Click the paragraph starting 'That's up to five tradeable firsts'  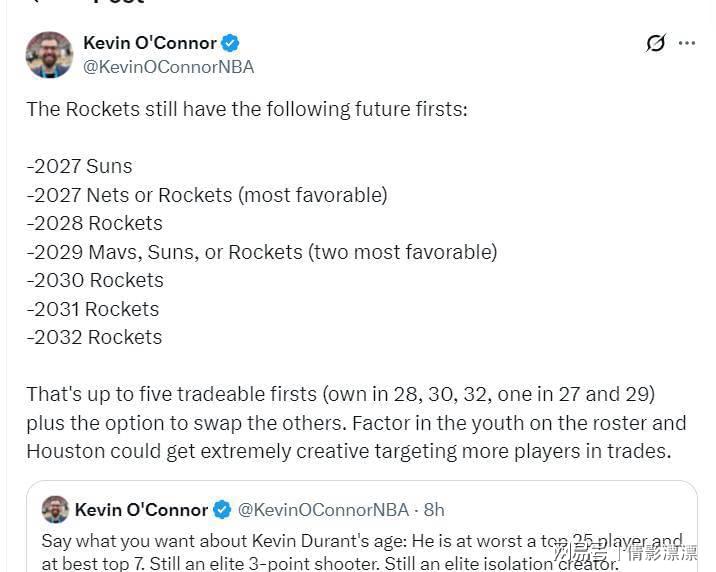coord(356,423)
